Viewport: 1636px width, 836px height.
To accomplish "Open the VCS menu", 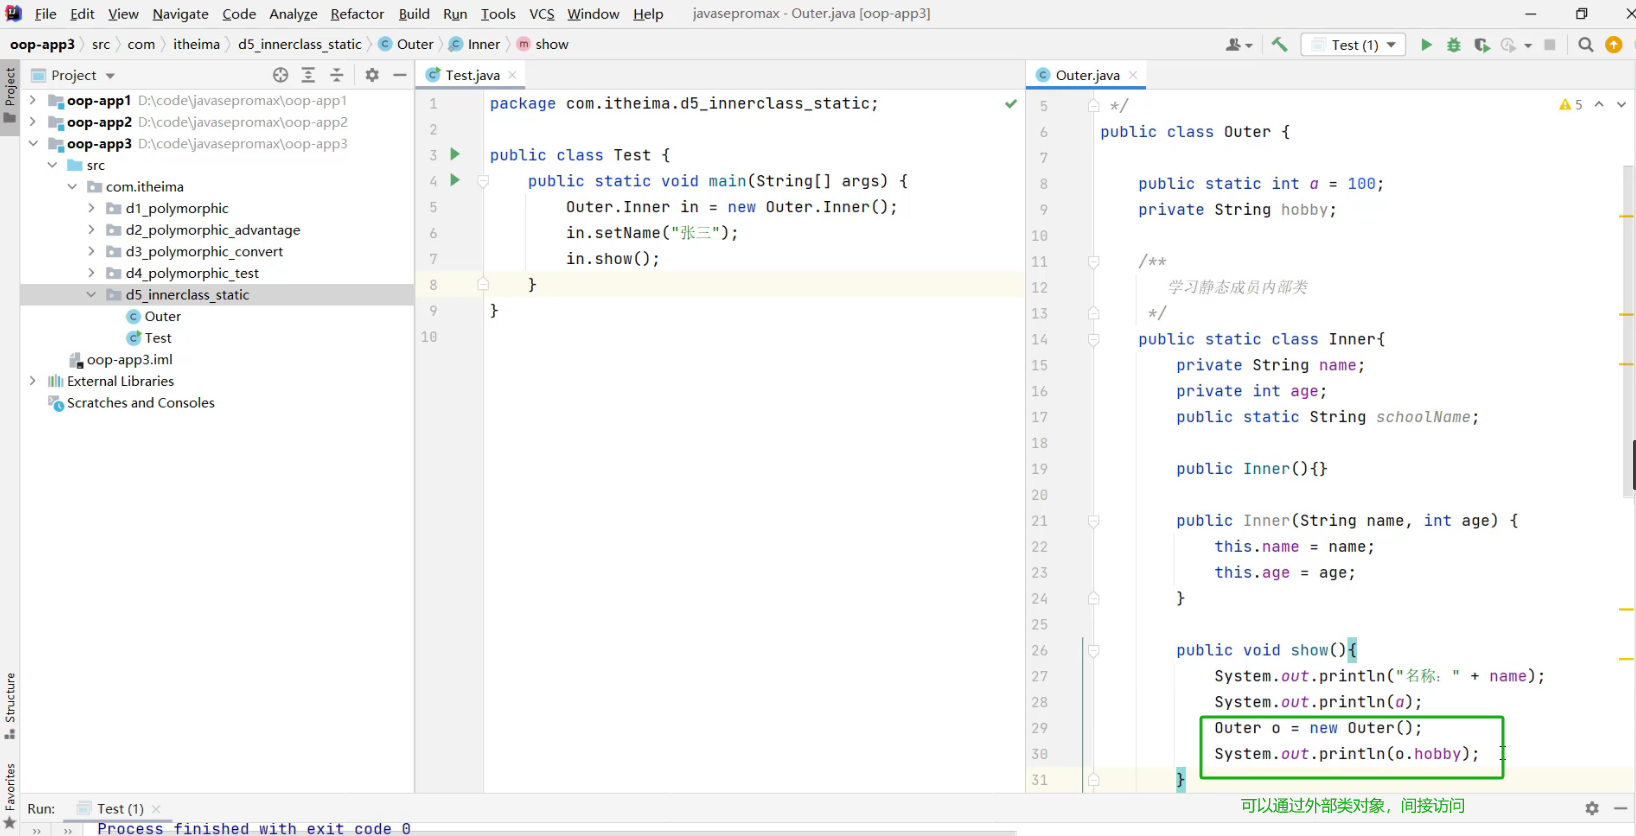I will pyautogui.click(x=541, y=14).
